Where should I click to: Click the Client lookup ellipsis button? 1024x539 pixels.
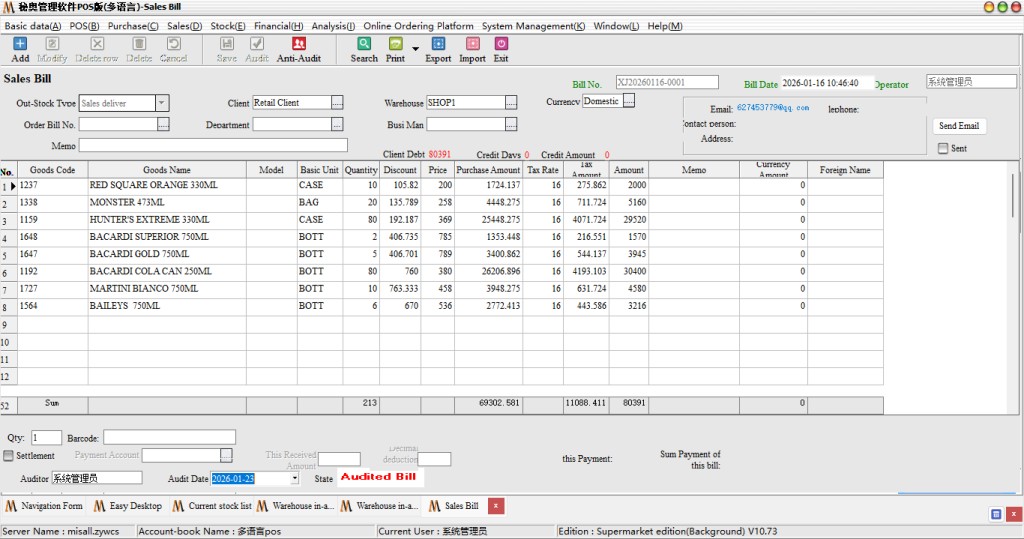click(x=337, y=102)
